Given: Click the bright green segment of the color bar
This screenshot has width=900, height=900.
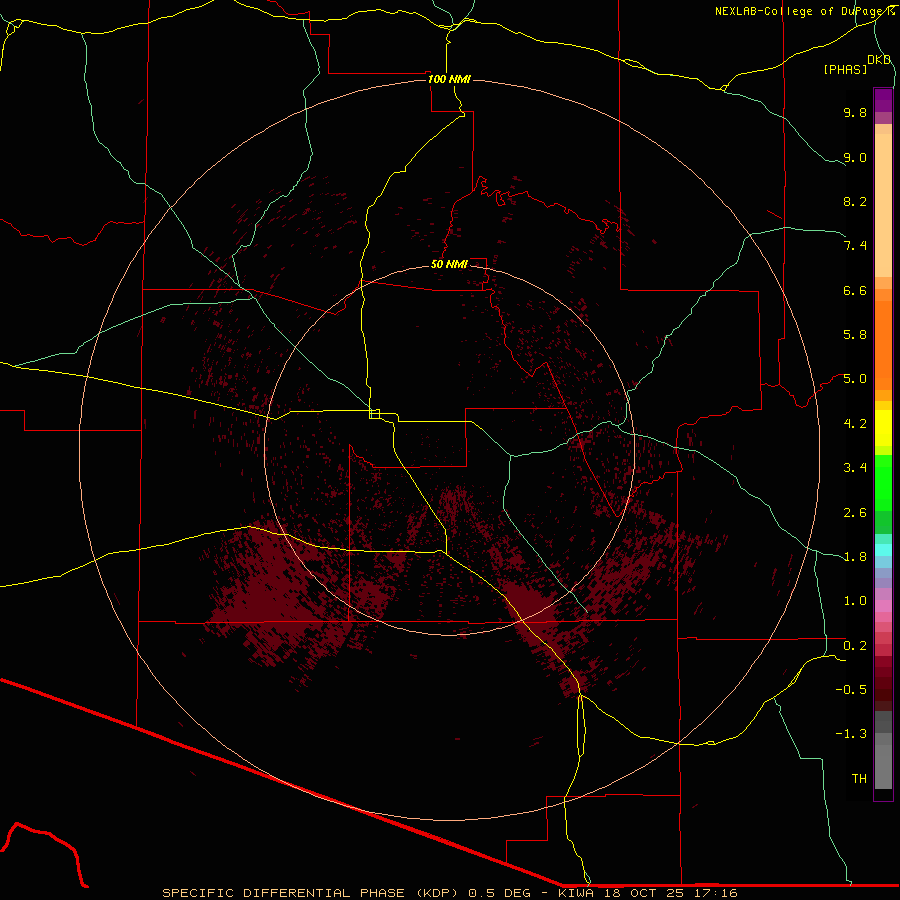Looking at the screenshot, I should point(883,482).
